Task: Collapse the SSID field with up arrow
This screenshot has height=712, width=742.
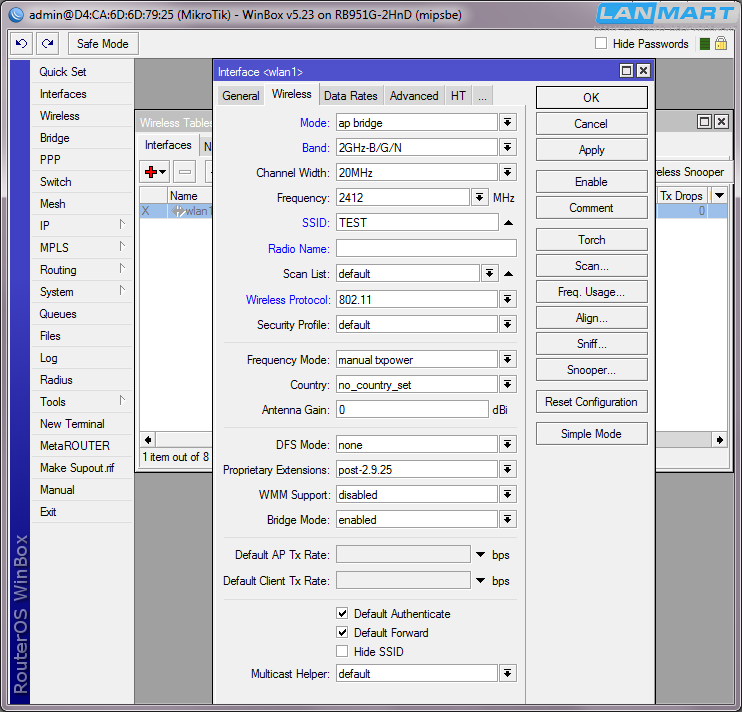Action: [508, 223]
